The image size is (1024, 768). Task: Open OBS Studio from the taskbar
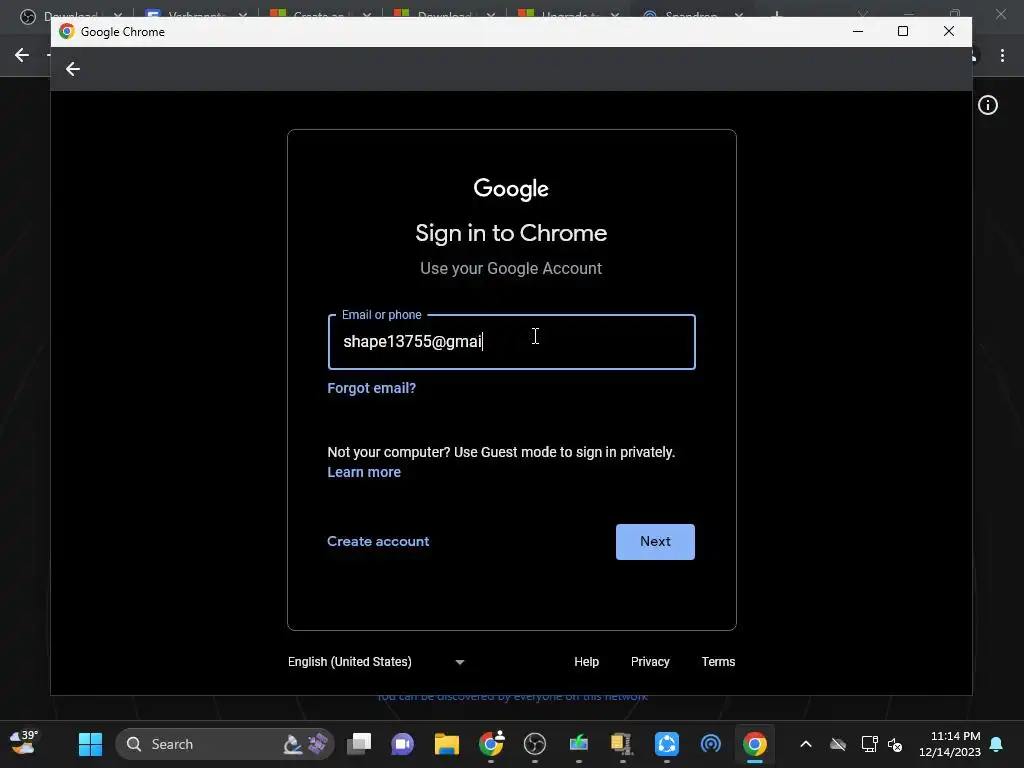[535, 744]
